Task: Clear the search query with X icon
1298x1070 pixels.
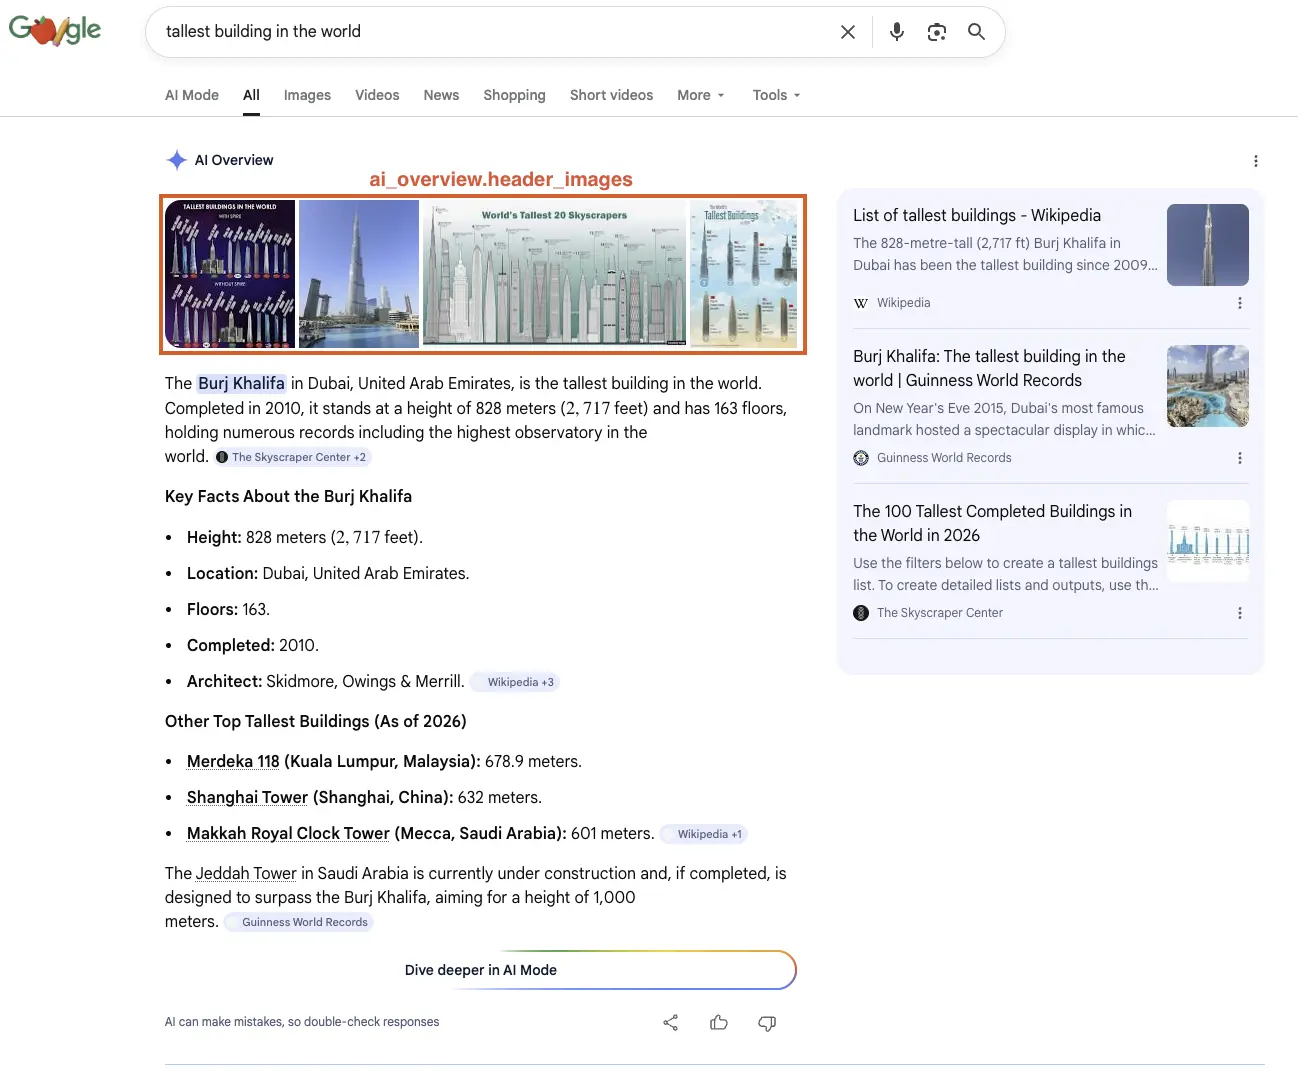Action: coord(848,32)
